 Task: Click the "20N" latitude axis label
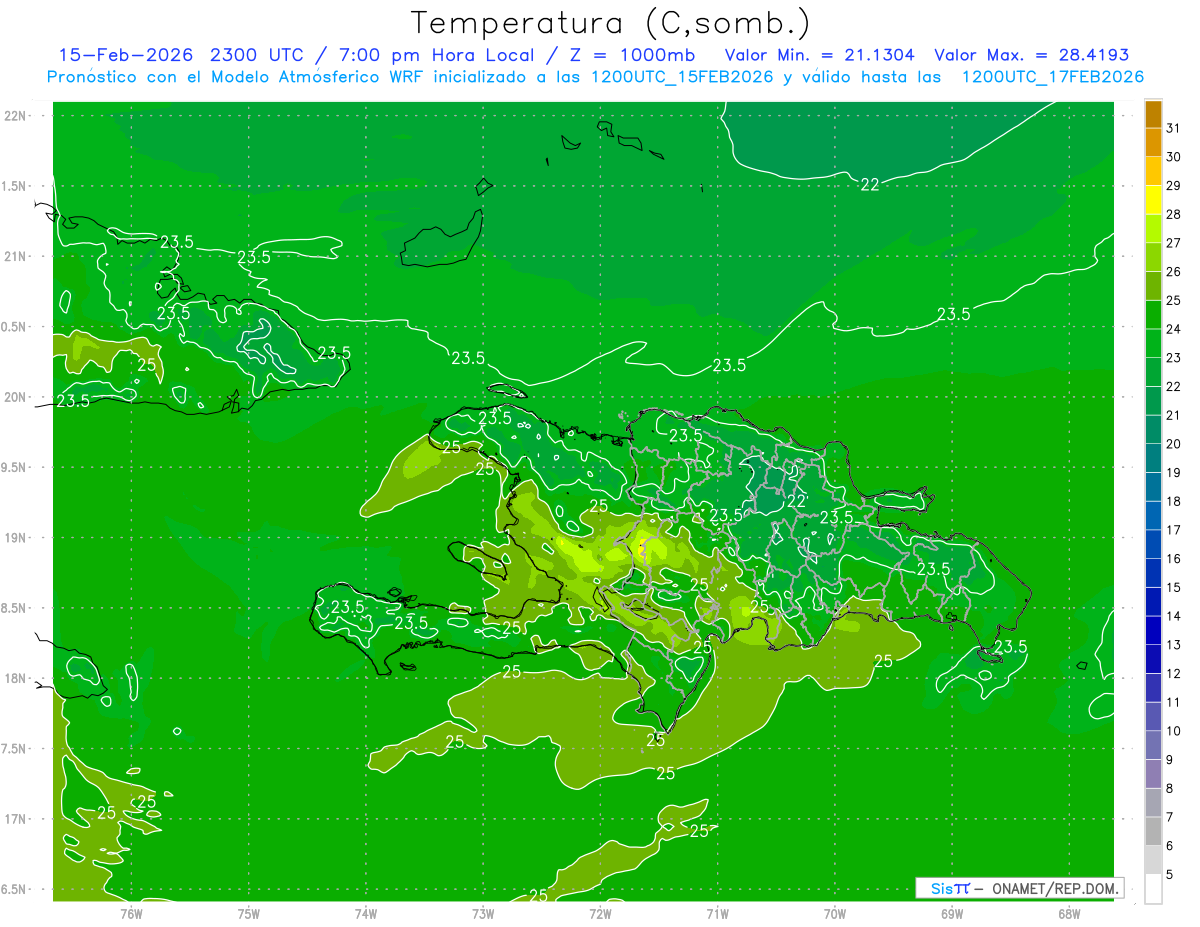pyautogui.click(x=14, y=398)
